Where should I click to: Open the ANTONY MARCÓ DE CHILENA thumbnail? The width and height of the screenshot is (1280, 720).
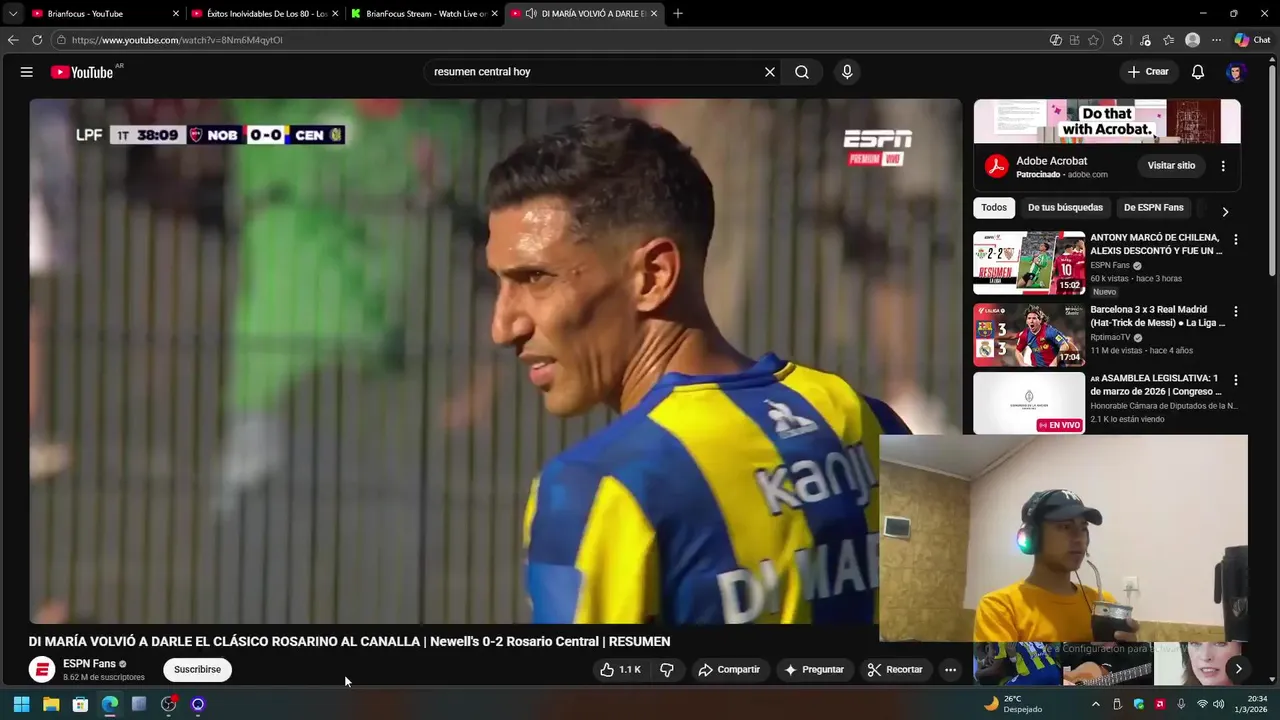click(x=1029, y=263)
